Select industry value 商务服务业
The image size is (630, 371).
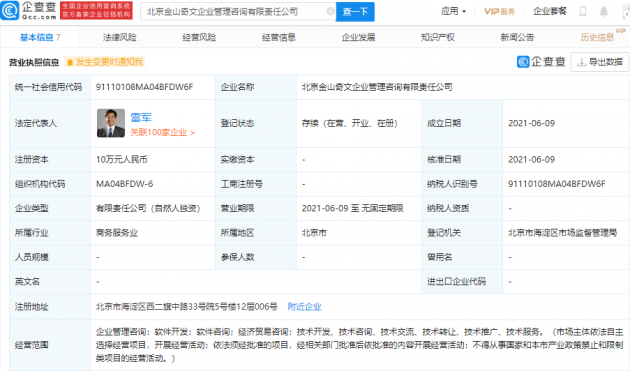coord(117,233)
